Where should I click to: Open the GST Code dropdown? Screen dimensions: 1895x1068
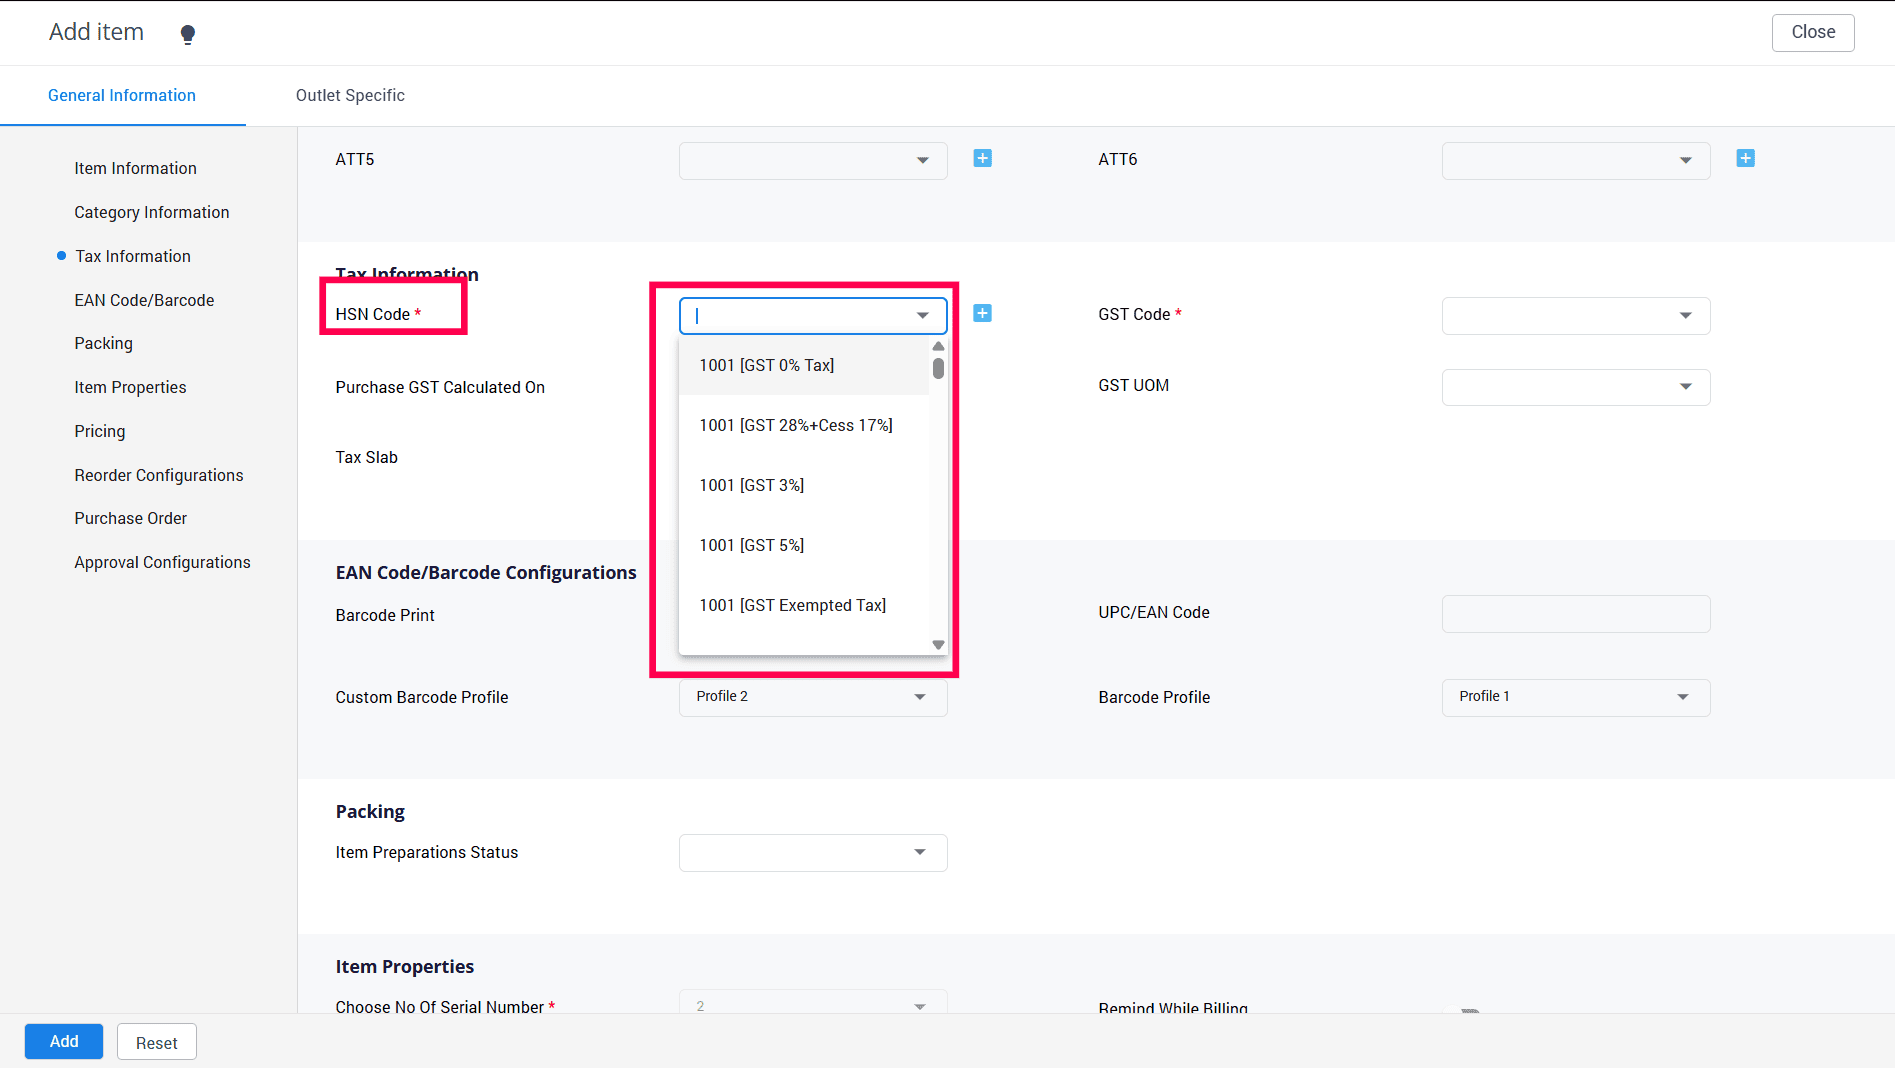(1575, 316)
